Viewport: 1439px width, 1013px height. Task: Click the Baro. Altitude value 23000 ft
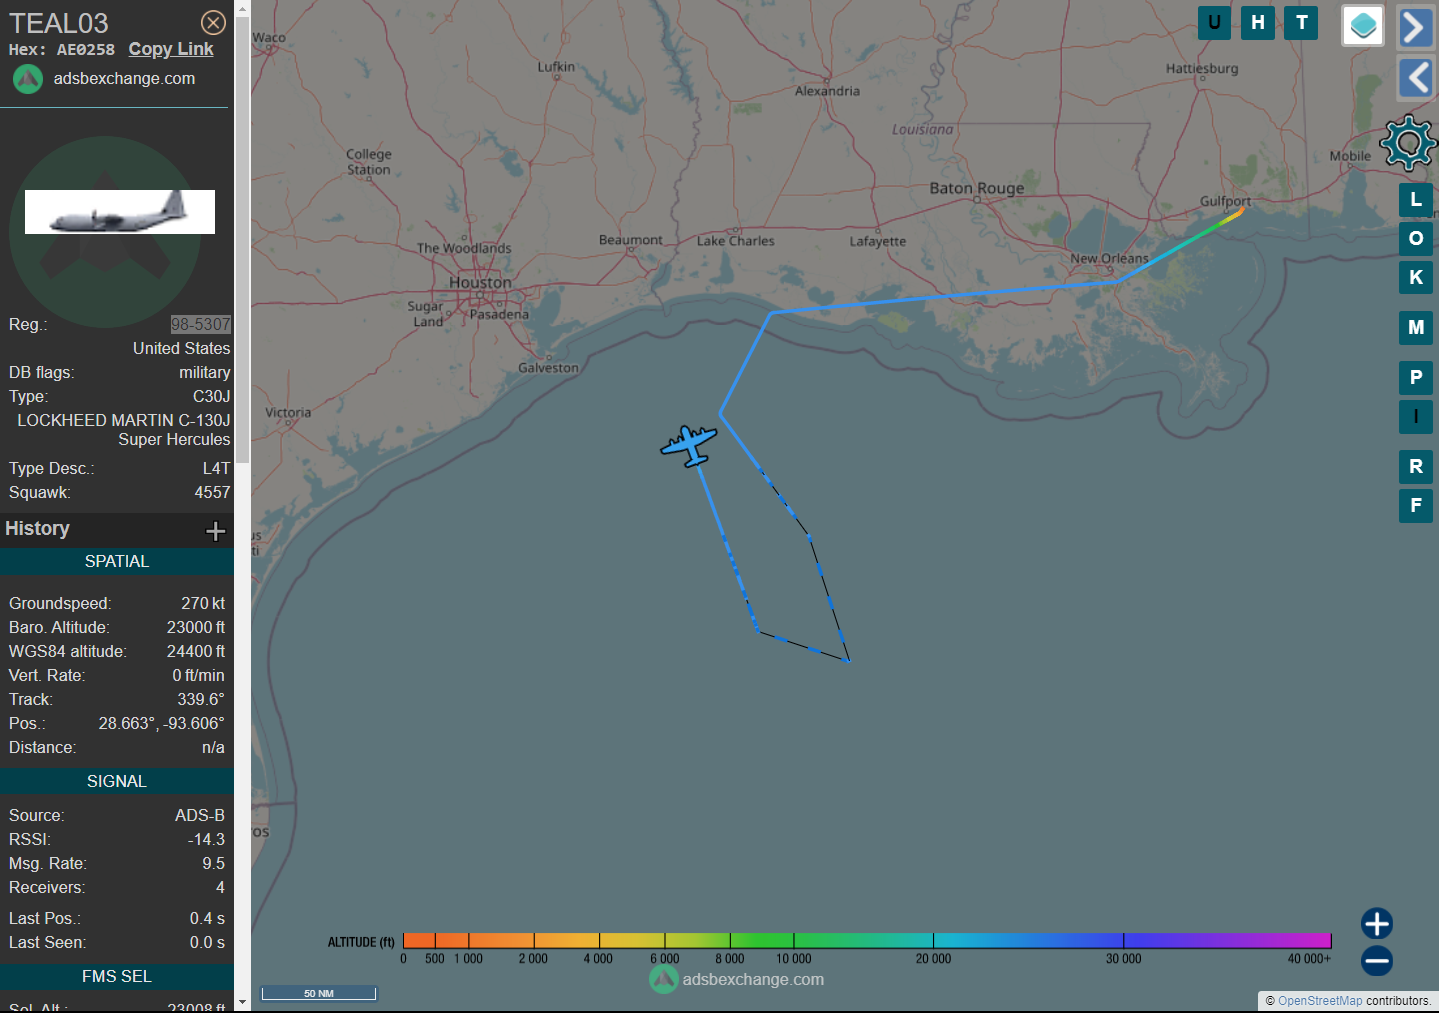[x=196, y=628]
